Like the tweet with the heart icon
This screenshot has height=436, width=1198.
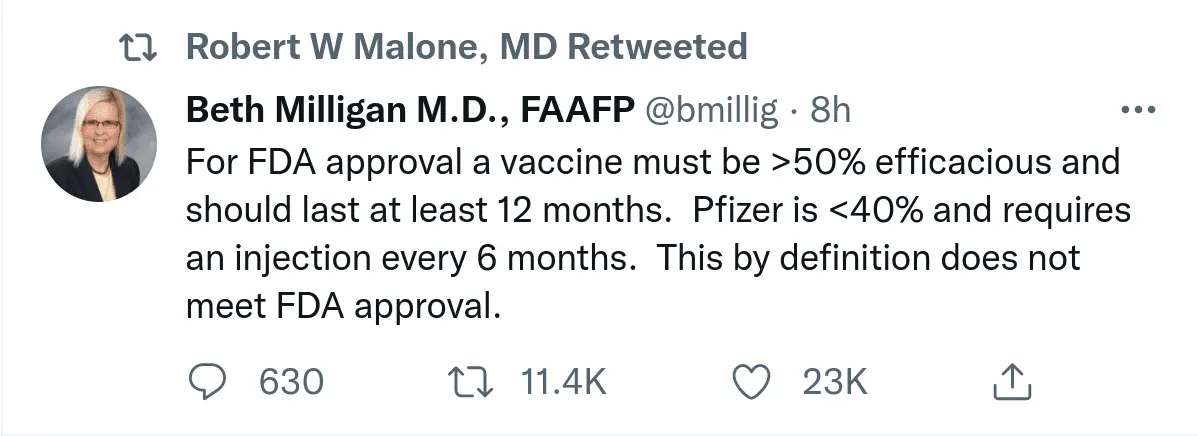point(752,381)
